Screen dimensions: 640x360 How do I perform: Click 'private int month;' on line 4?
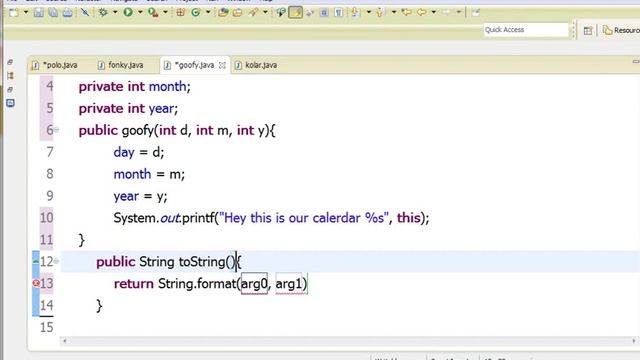click(x=135, y=87)
